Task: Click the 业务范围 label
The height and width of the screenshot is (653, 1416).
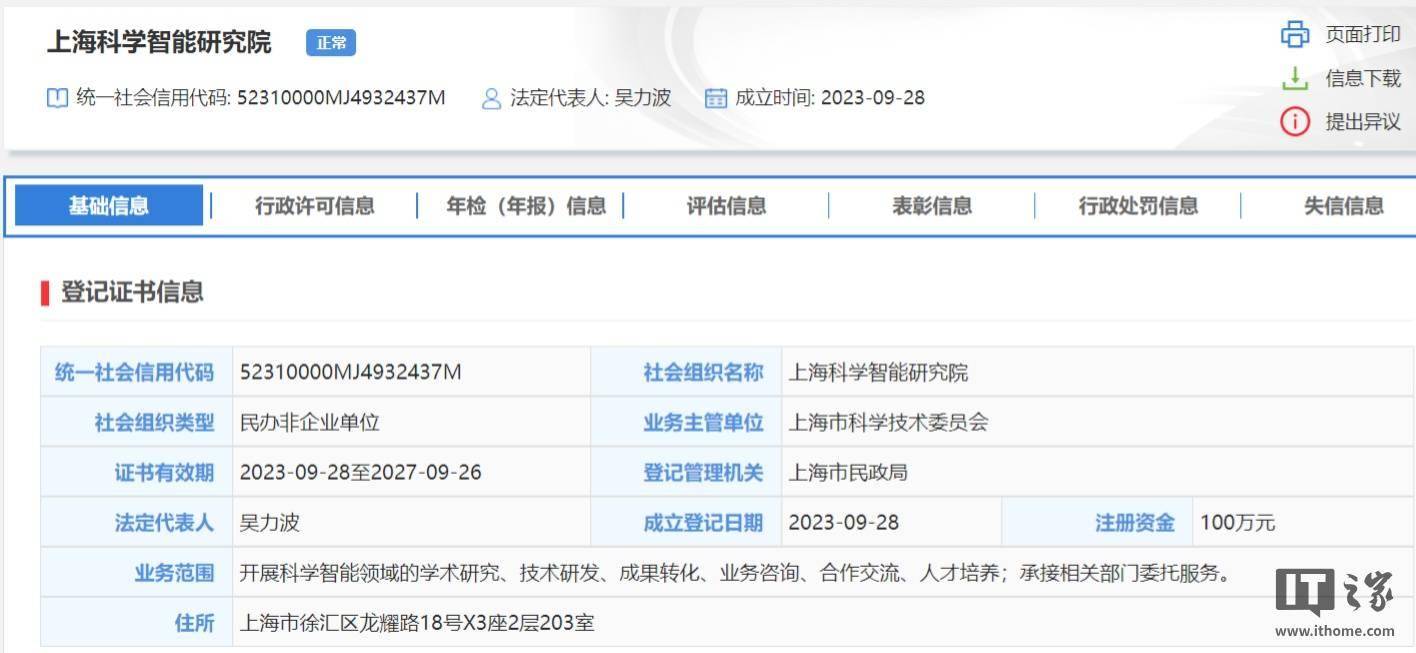Action: pyautogui.click(x=175, y=573)
